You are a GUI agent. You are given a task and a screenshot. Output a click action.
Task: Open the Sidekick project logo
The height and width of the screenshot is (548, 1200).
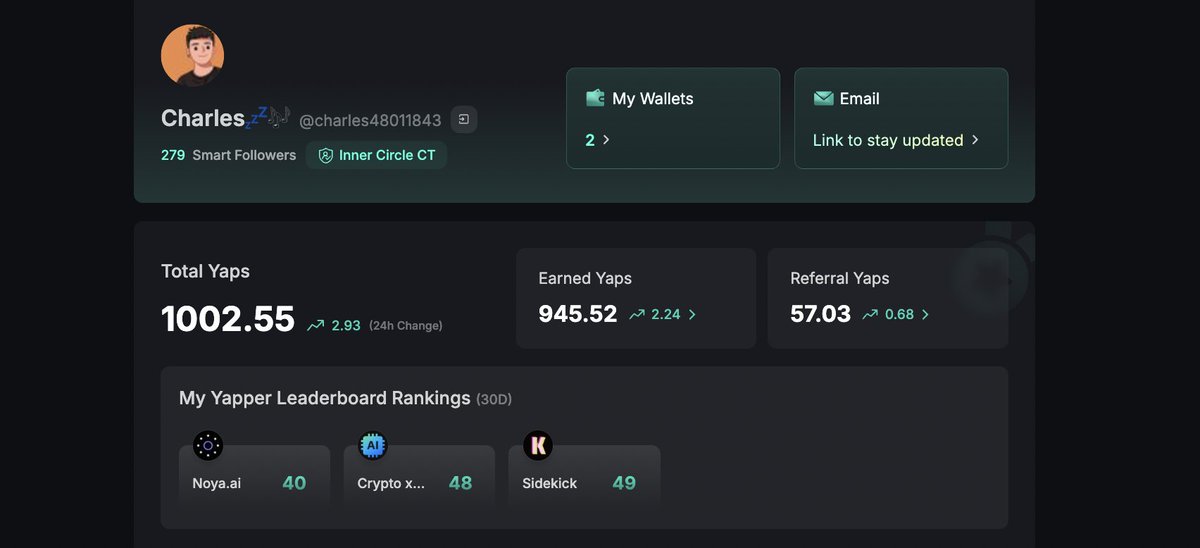pyautogui.click(x=537, y=446)
